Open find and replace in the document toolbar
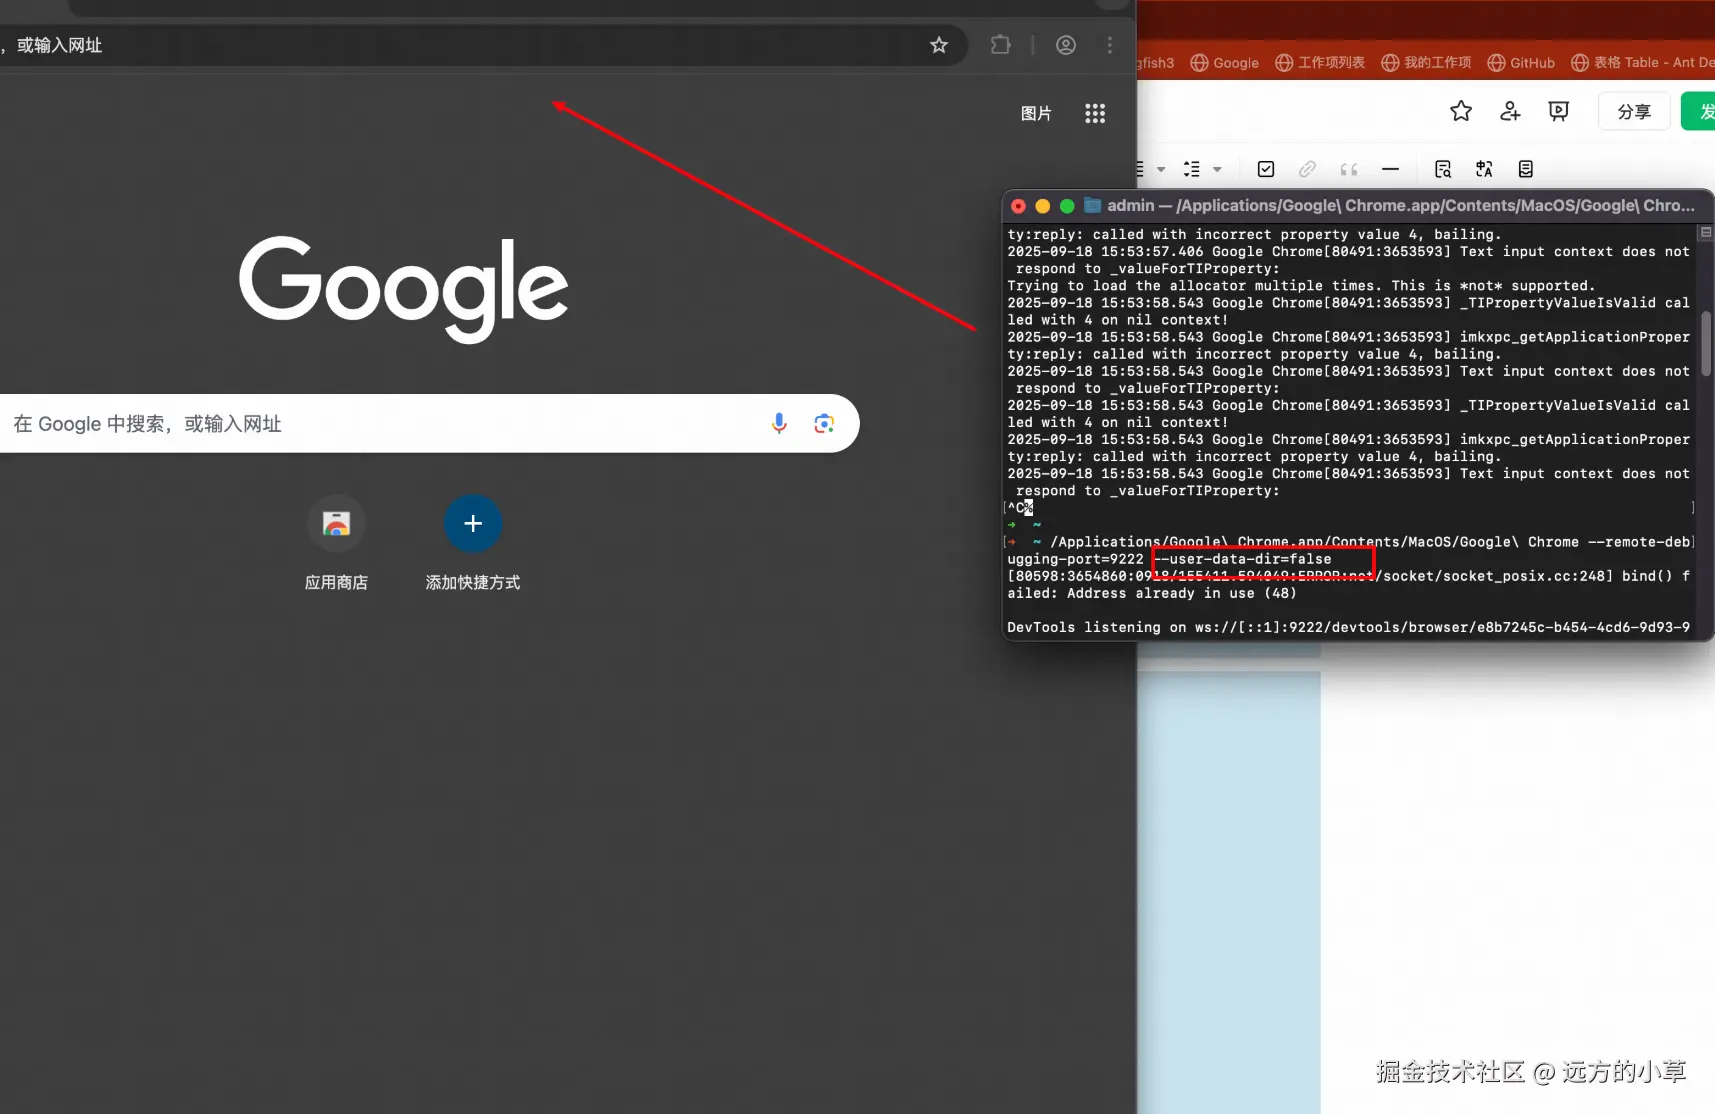Image resolution: width=1715 pixels, height=1114 pixels. click(x=1443, y=169)
